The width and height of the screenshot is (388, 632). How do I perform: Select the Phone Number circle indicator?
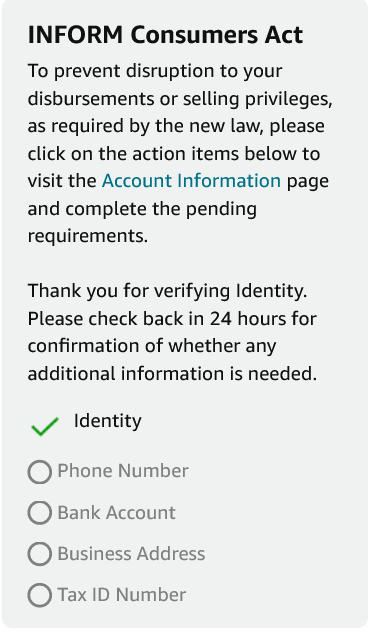click(x=39, y=472)
